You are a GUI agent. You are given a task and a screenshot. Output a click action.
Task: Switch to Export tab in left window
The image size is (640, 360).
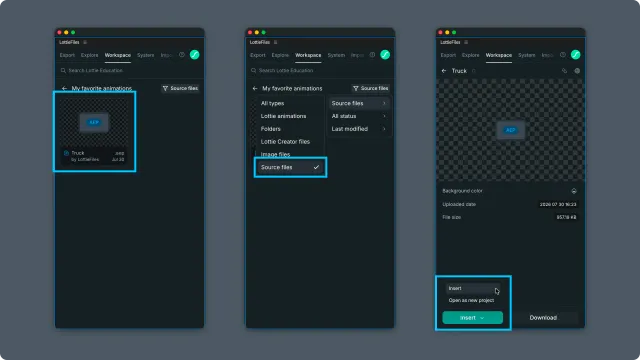pyautogui.click(x=67, y=55)
